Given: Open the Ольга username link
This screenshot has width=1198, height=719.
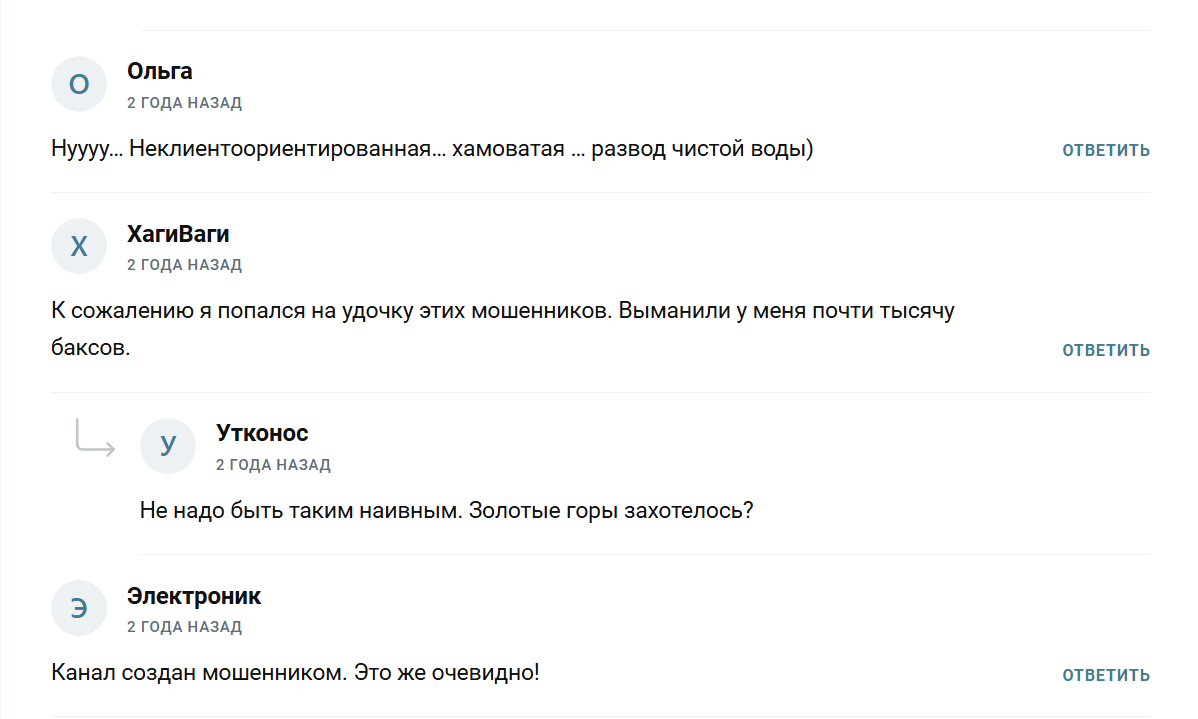Looking at the screenshot, I should [x=160, y=71].
